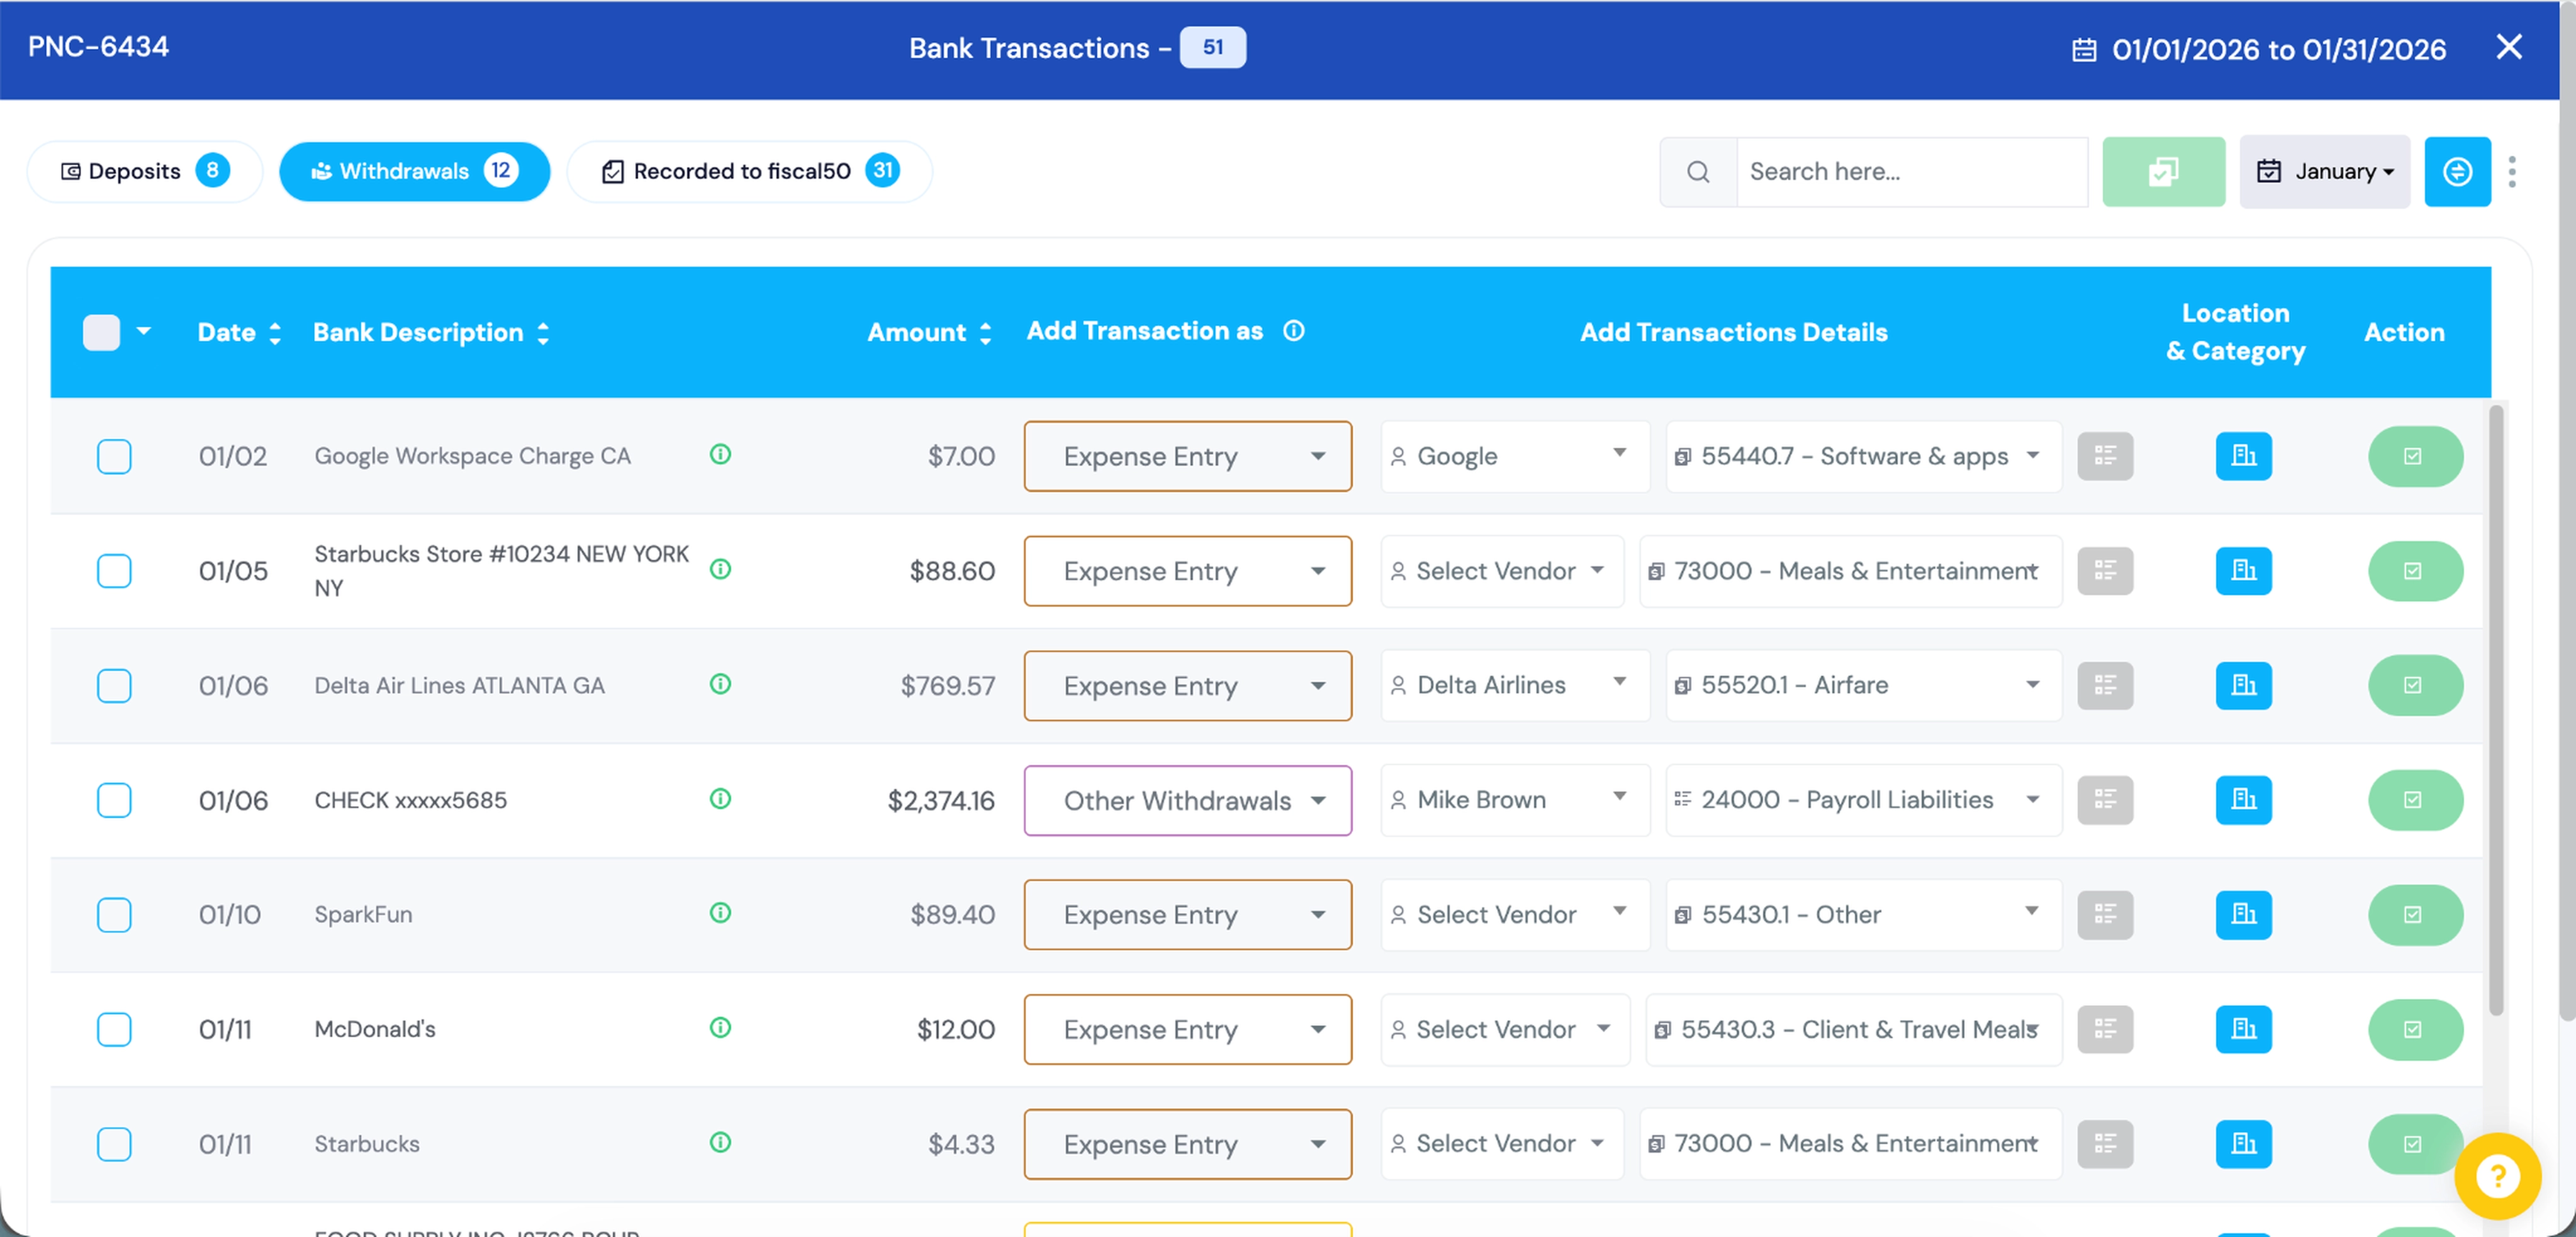This screenshot has height=1237, width=2576.
Task: Open 55430.1 - Other category dropdown
Action: [x=1864, y=915]
